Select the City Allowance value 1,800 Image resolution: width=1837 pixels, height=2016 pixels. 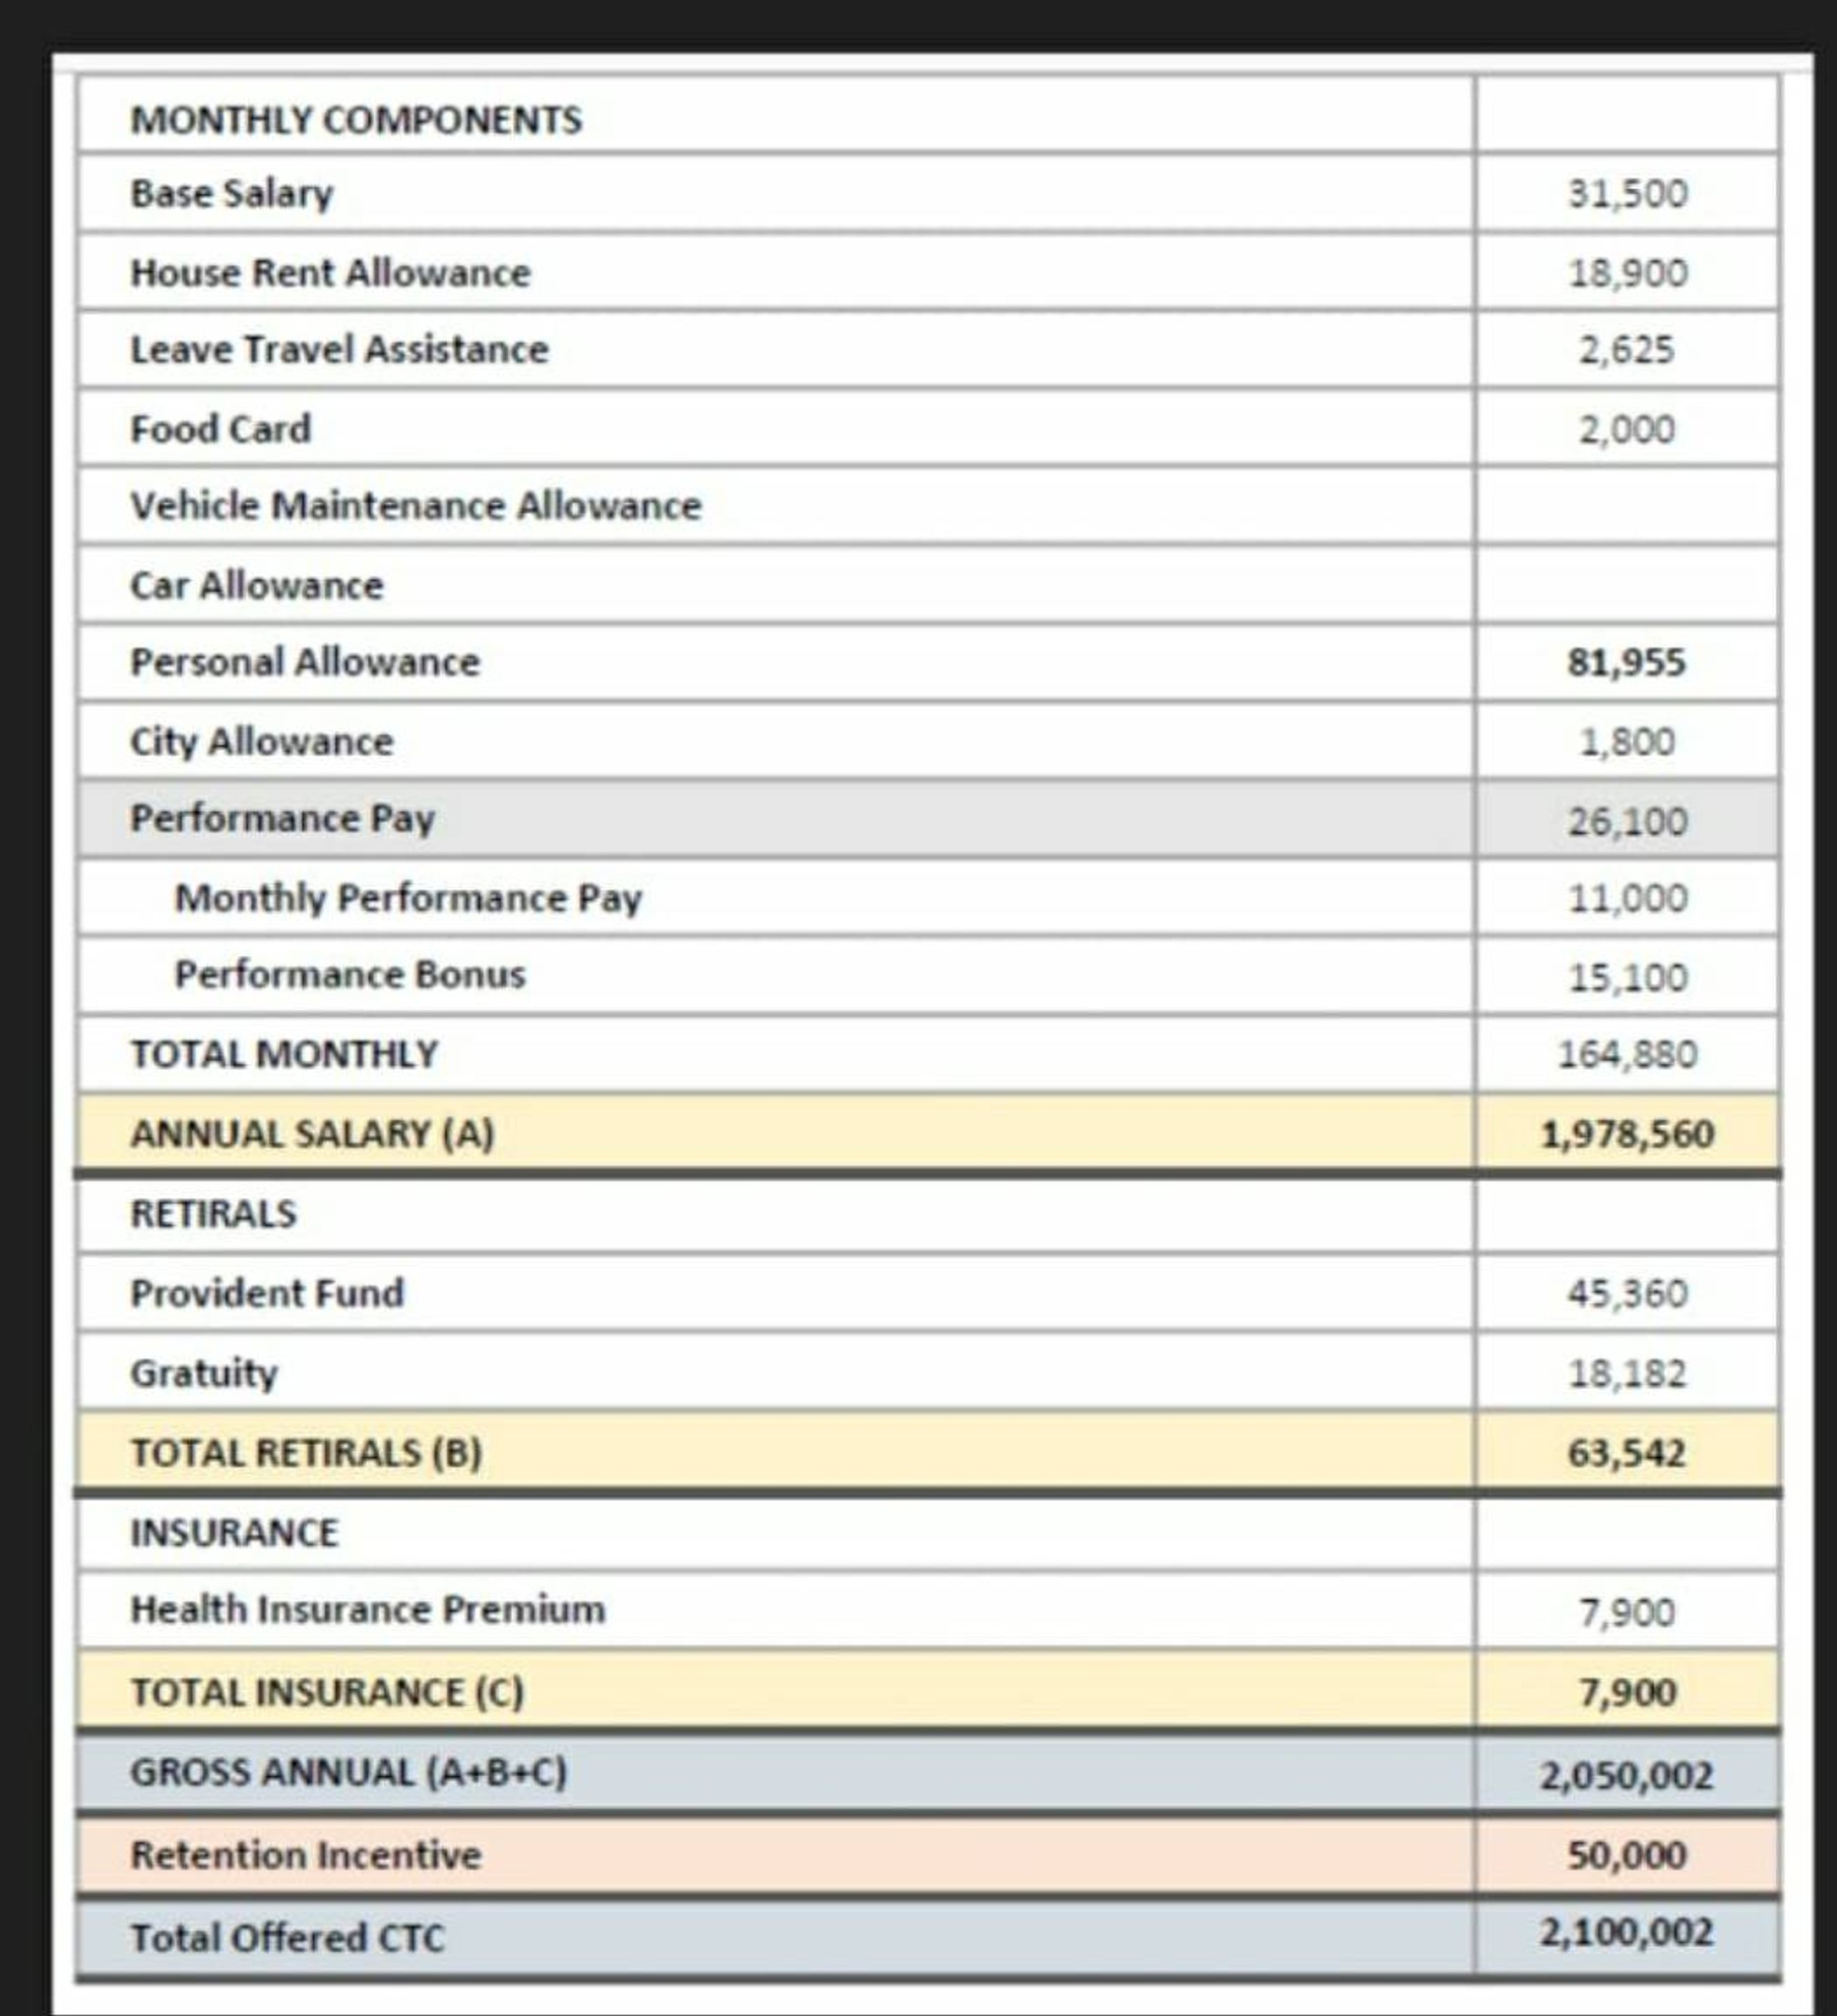pos(1627,742)
